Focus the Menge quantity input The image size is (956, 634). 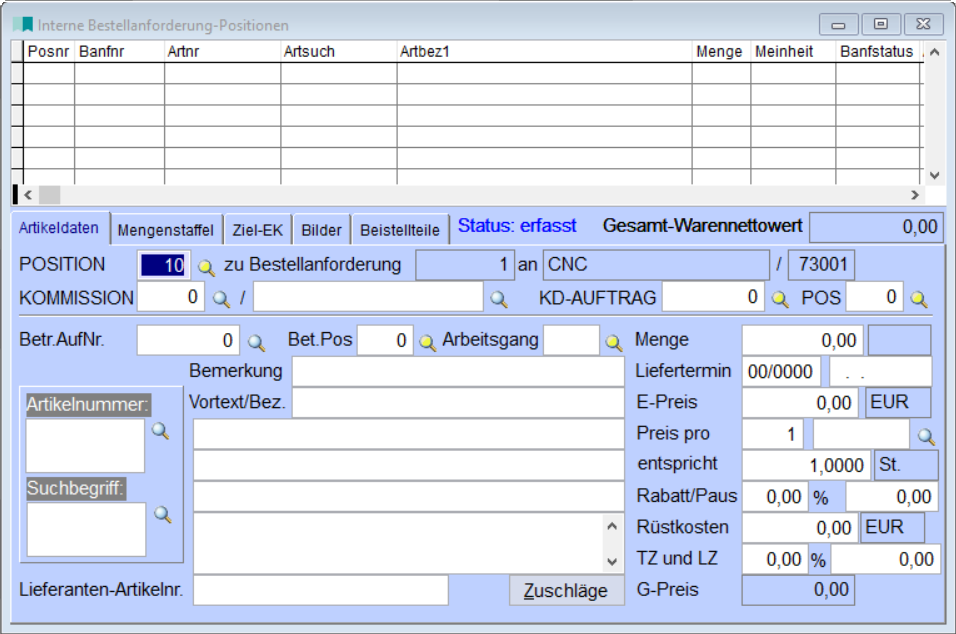802,341
